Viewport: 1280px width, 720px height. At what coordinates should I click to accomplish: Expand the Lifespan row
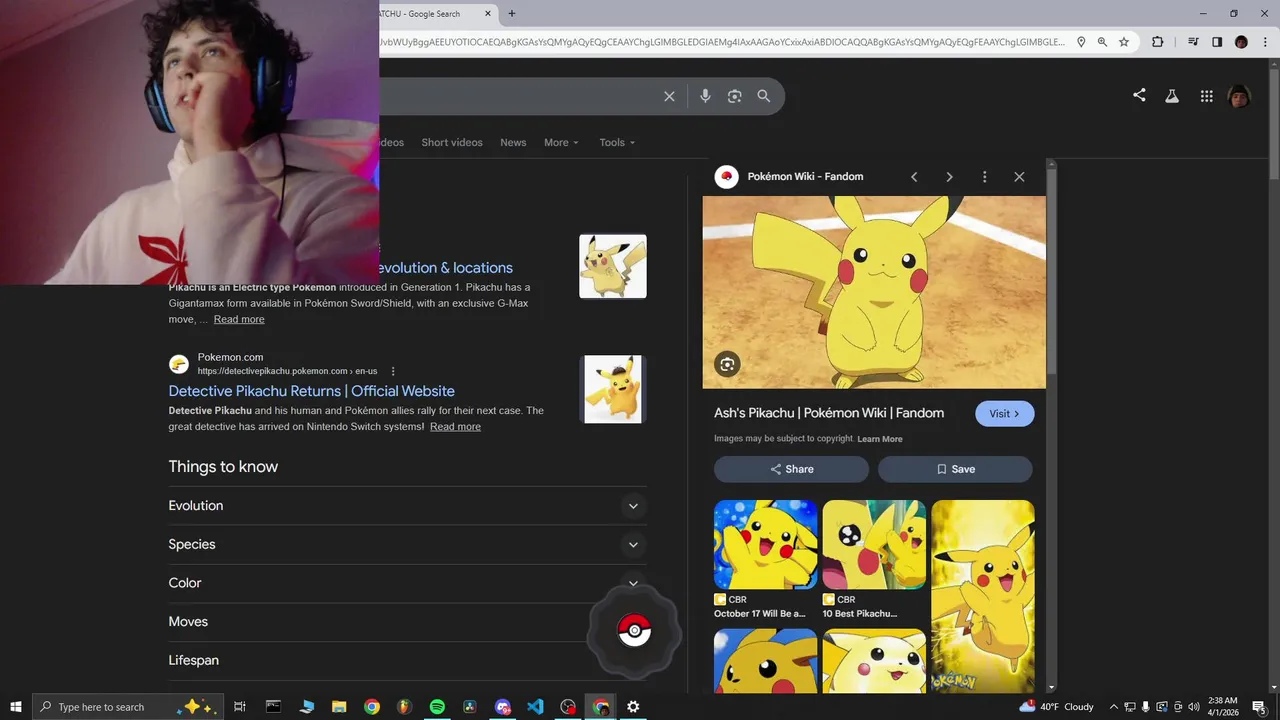407,660
